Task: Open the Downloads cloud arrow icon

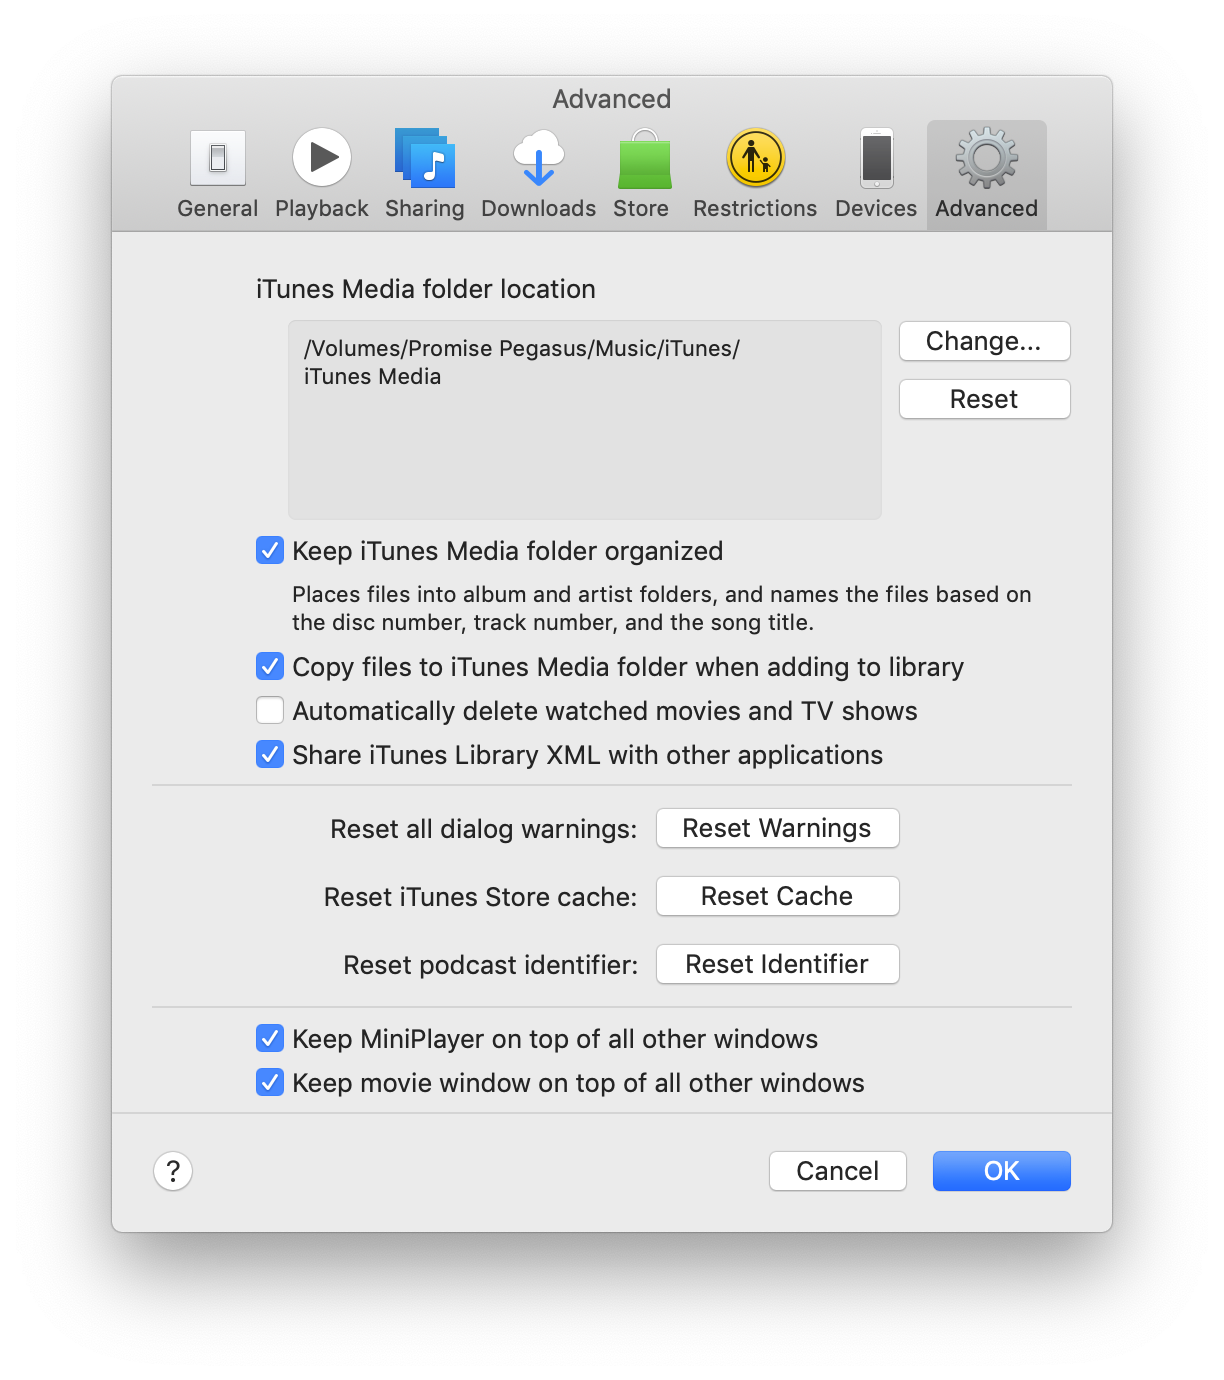Action: pyautogui.click(x=539, y=158)
